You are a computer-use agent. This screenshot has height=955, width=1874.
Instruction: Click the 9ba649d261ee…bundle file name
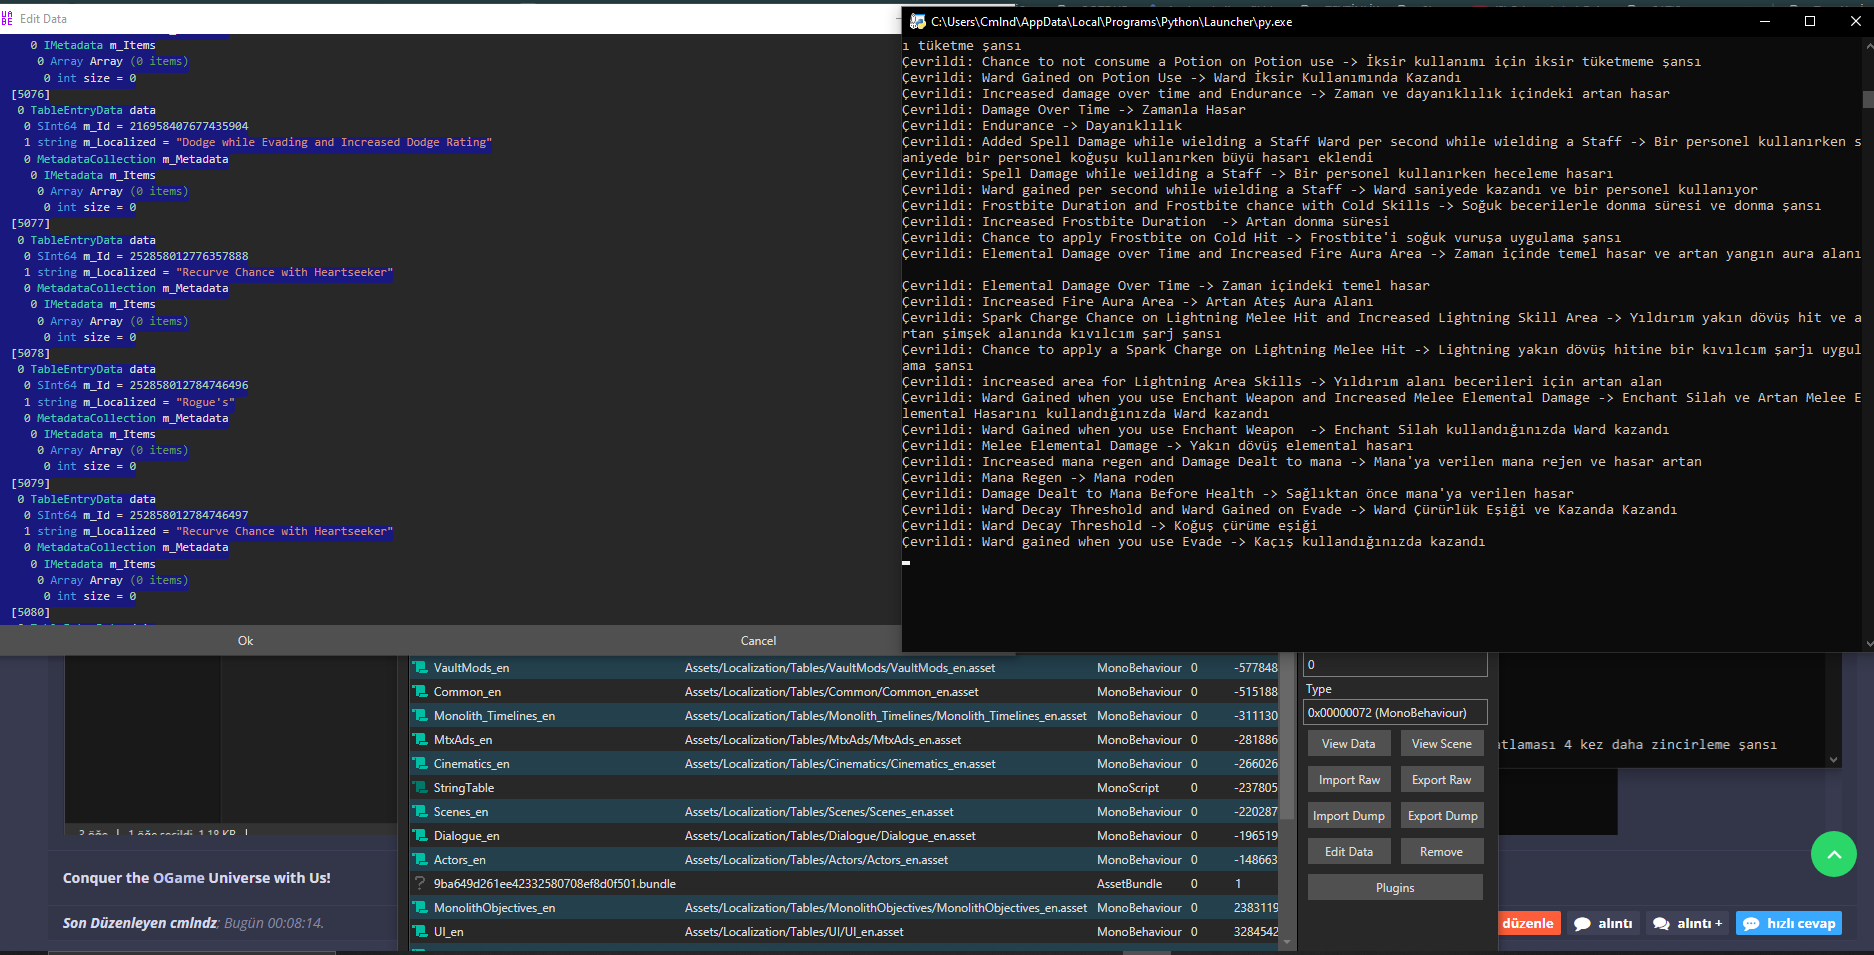point(555,884)
